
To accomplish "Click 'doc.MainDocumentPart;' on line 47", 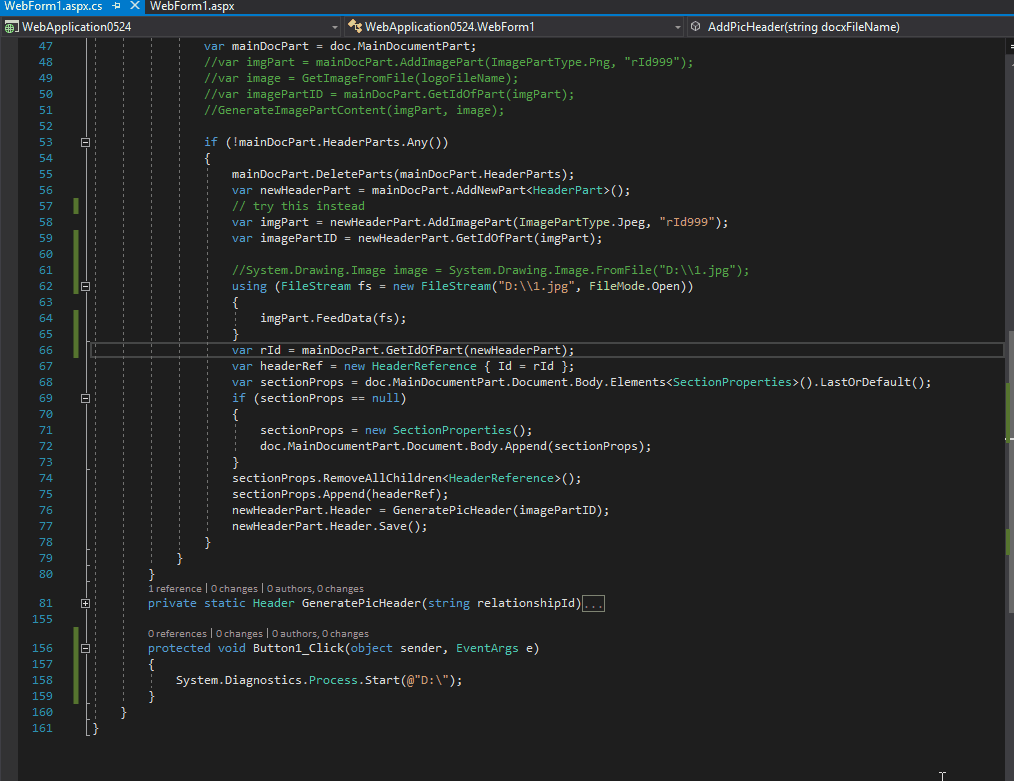I will tap(403, 47).
